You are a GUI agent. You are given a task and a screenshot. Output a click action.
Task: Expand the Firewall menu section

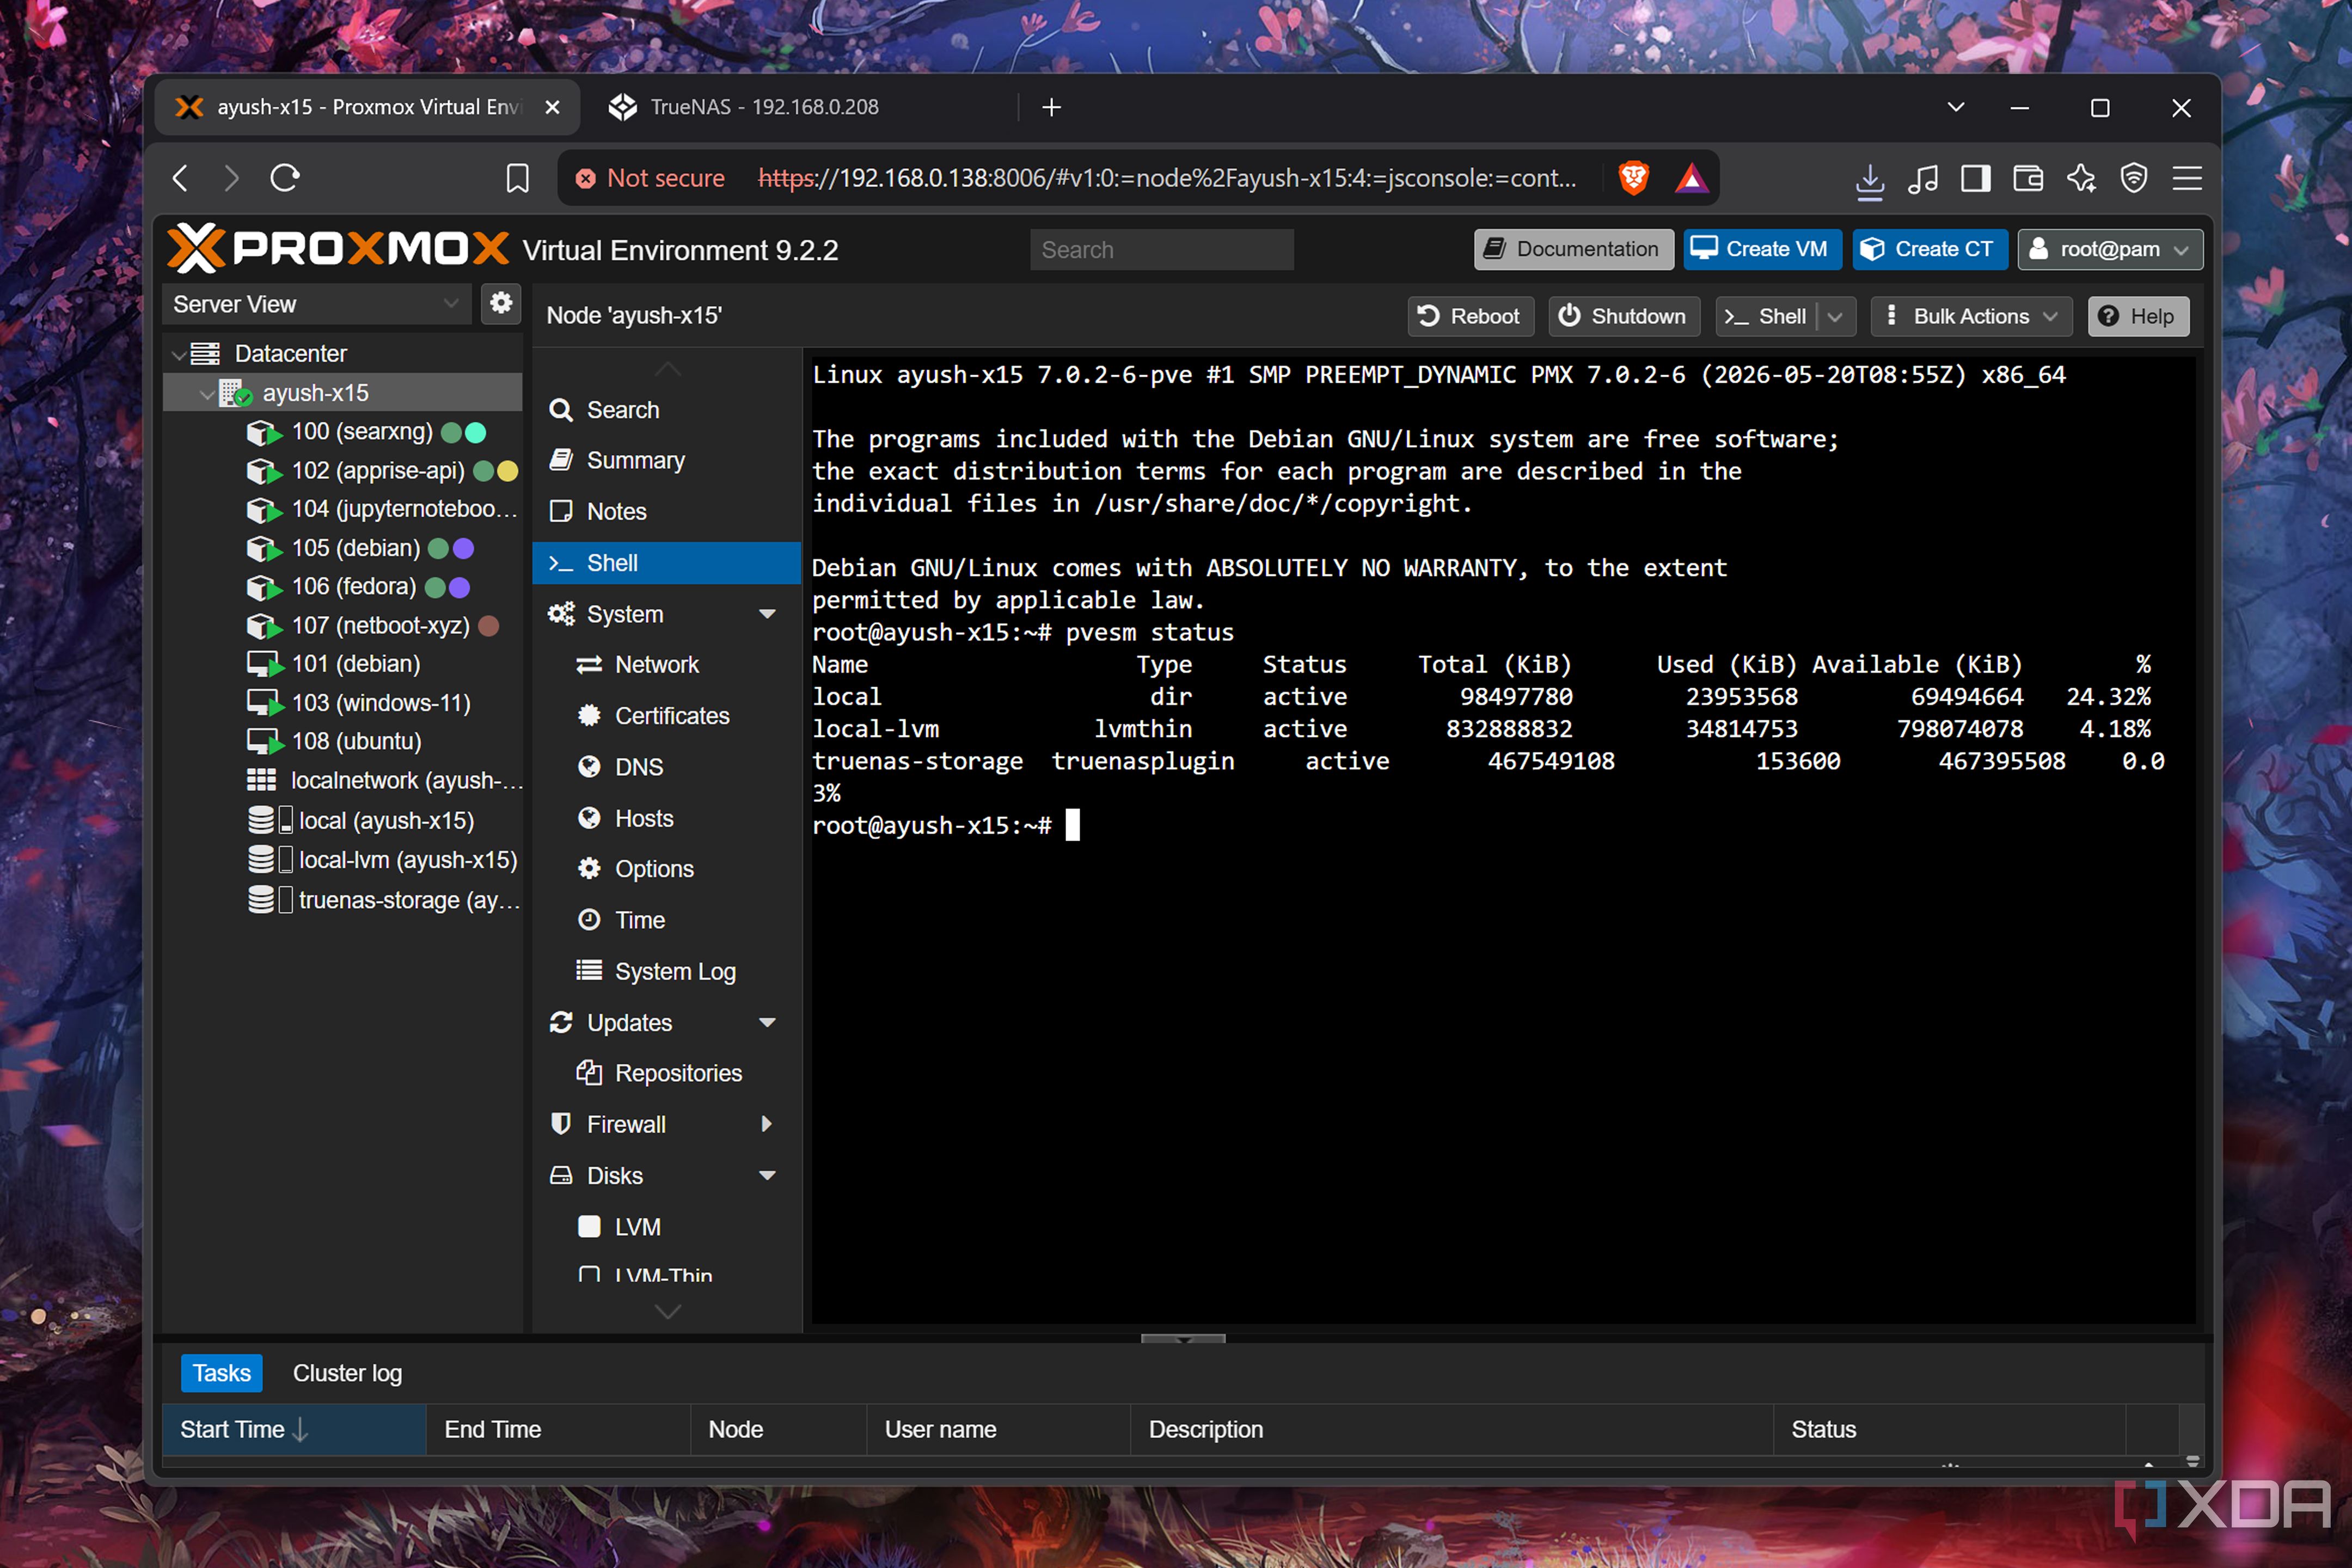pyautogui.click(x=767, y=1124)
